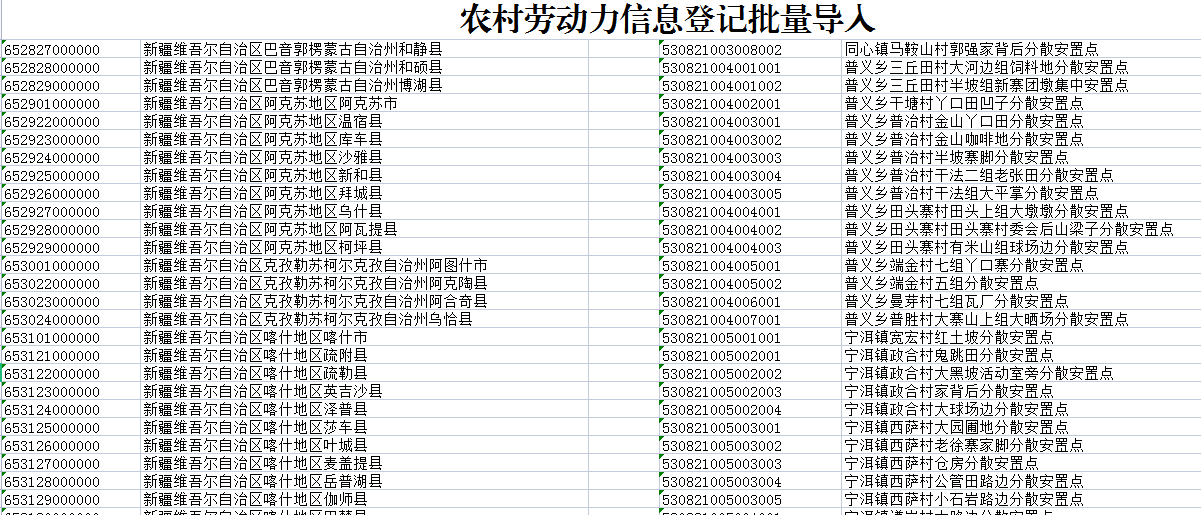Select cell 普义乡瑞金村七组丫口寨分散安置点
The width and height of the screenshot is (1201, 515).
(x=1021, y=266)
